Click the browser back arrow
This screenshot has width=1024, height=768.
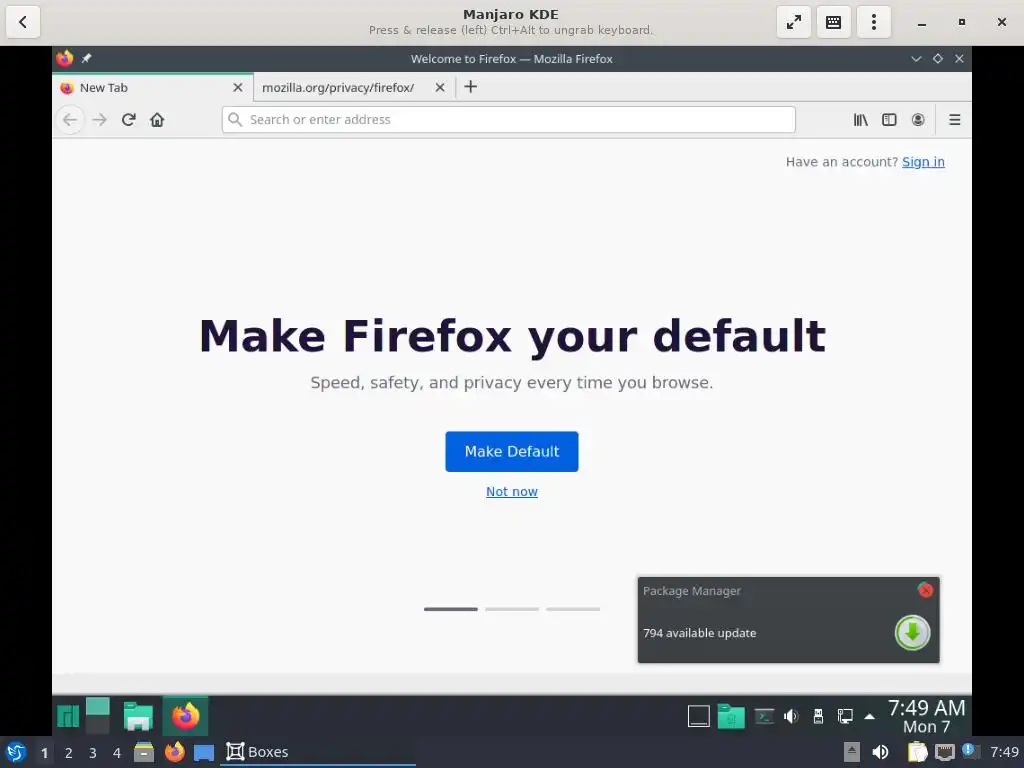70,120
